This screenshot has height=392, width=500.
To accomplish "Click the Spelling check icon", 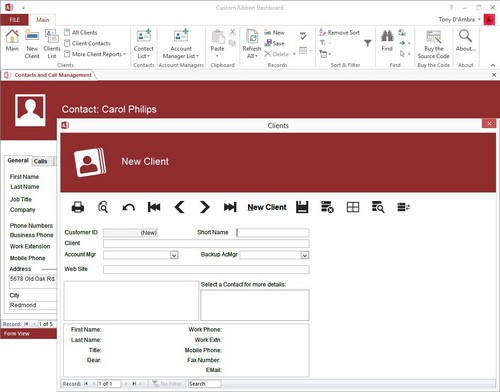I will (x=303, y=35).
